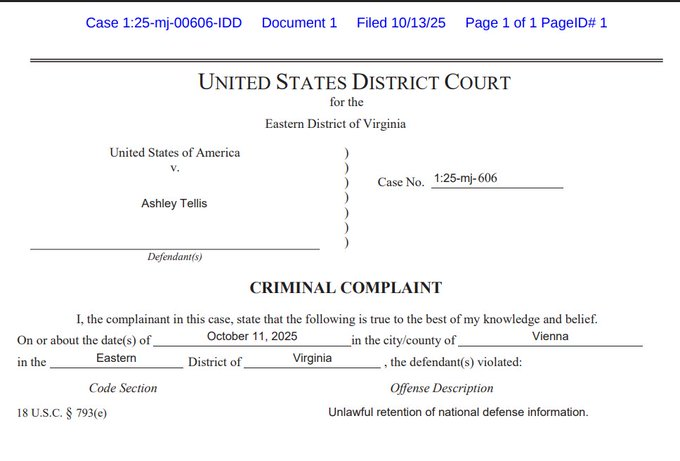The height and width of the screenshot is (461, 680).
Task: Click the United States District Court title
Action: click(354, 82)
